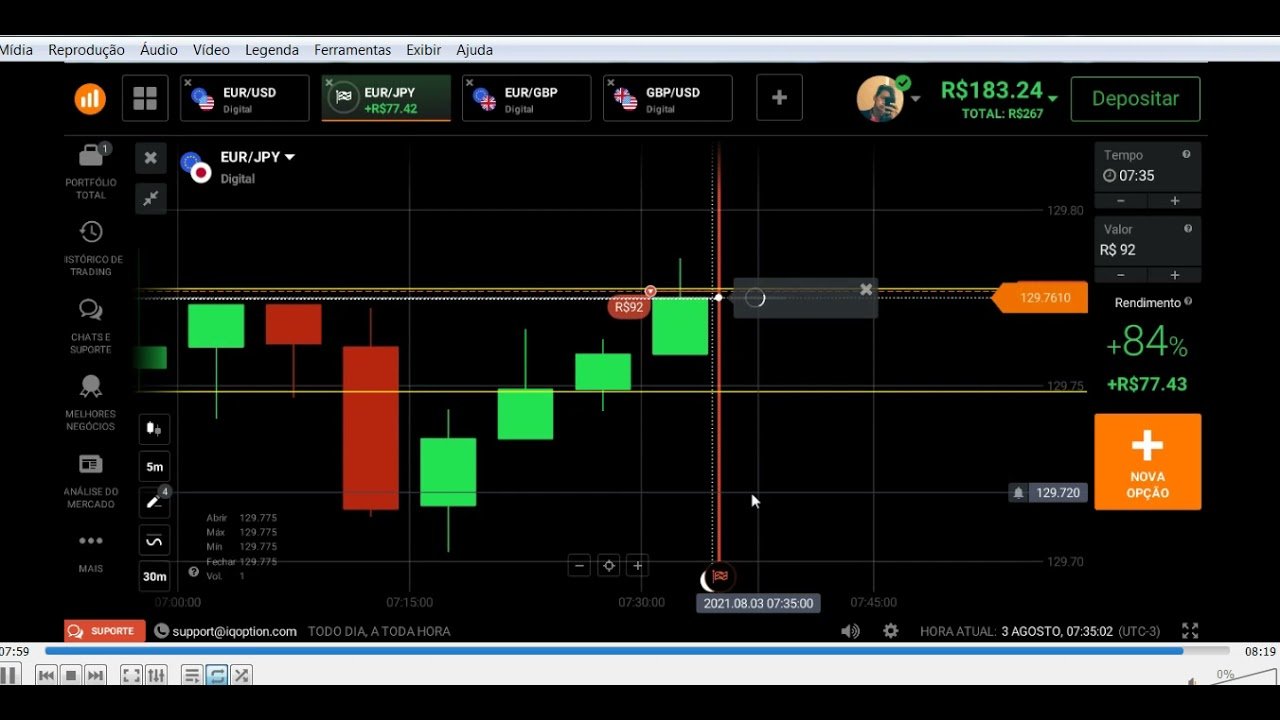Open Análise do Mercado sidebar icon
Screen dimensions: 1280x720
91,465
